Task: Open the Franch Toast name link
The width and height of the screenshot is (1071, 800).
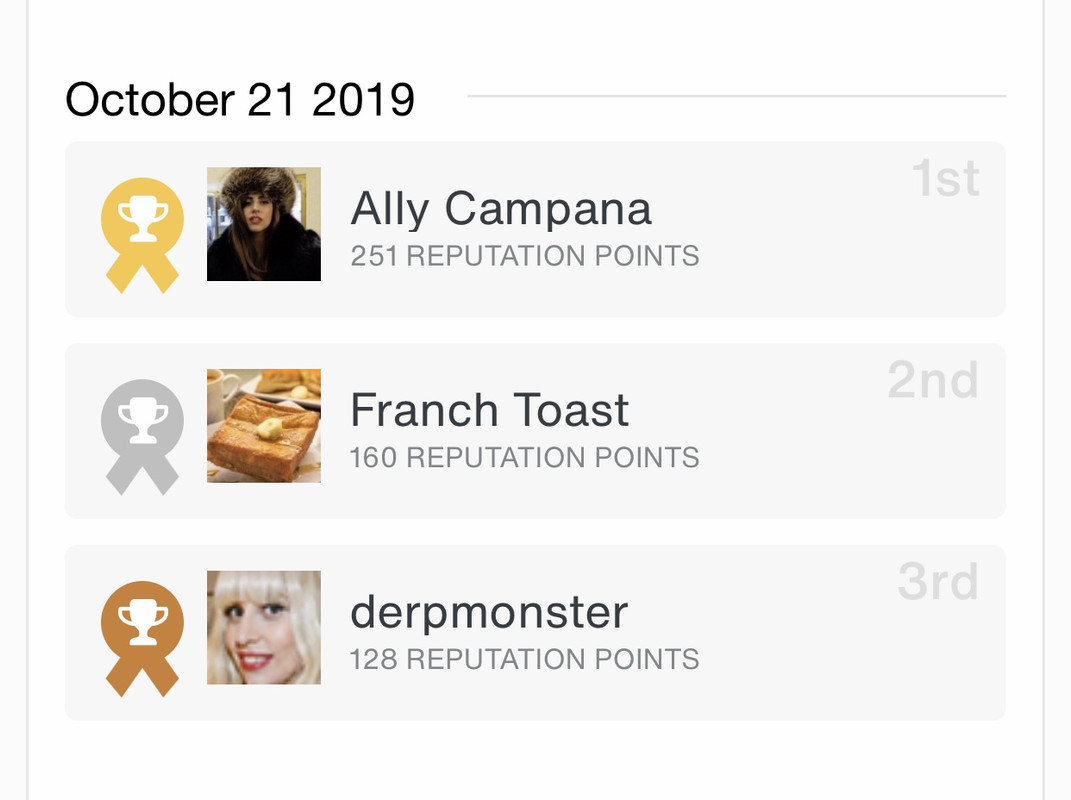Action: [x=489, y=410]
